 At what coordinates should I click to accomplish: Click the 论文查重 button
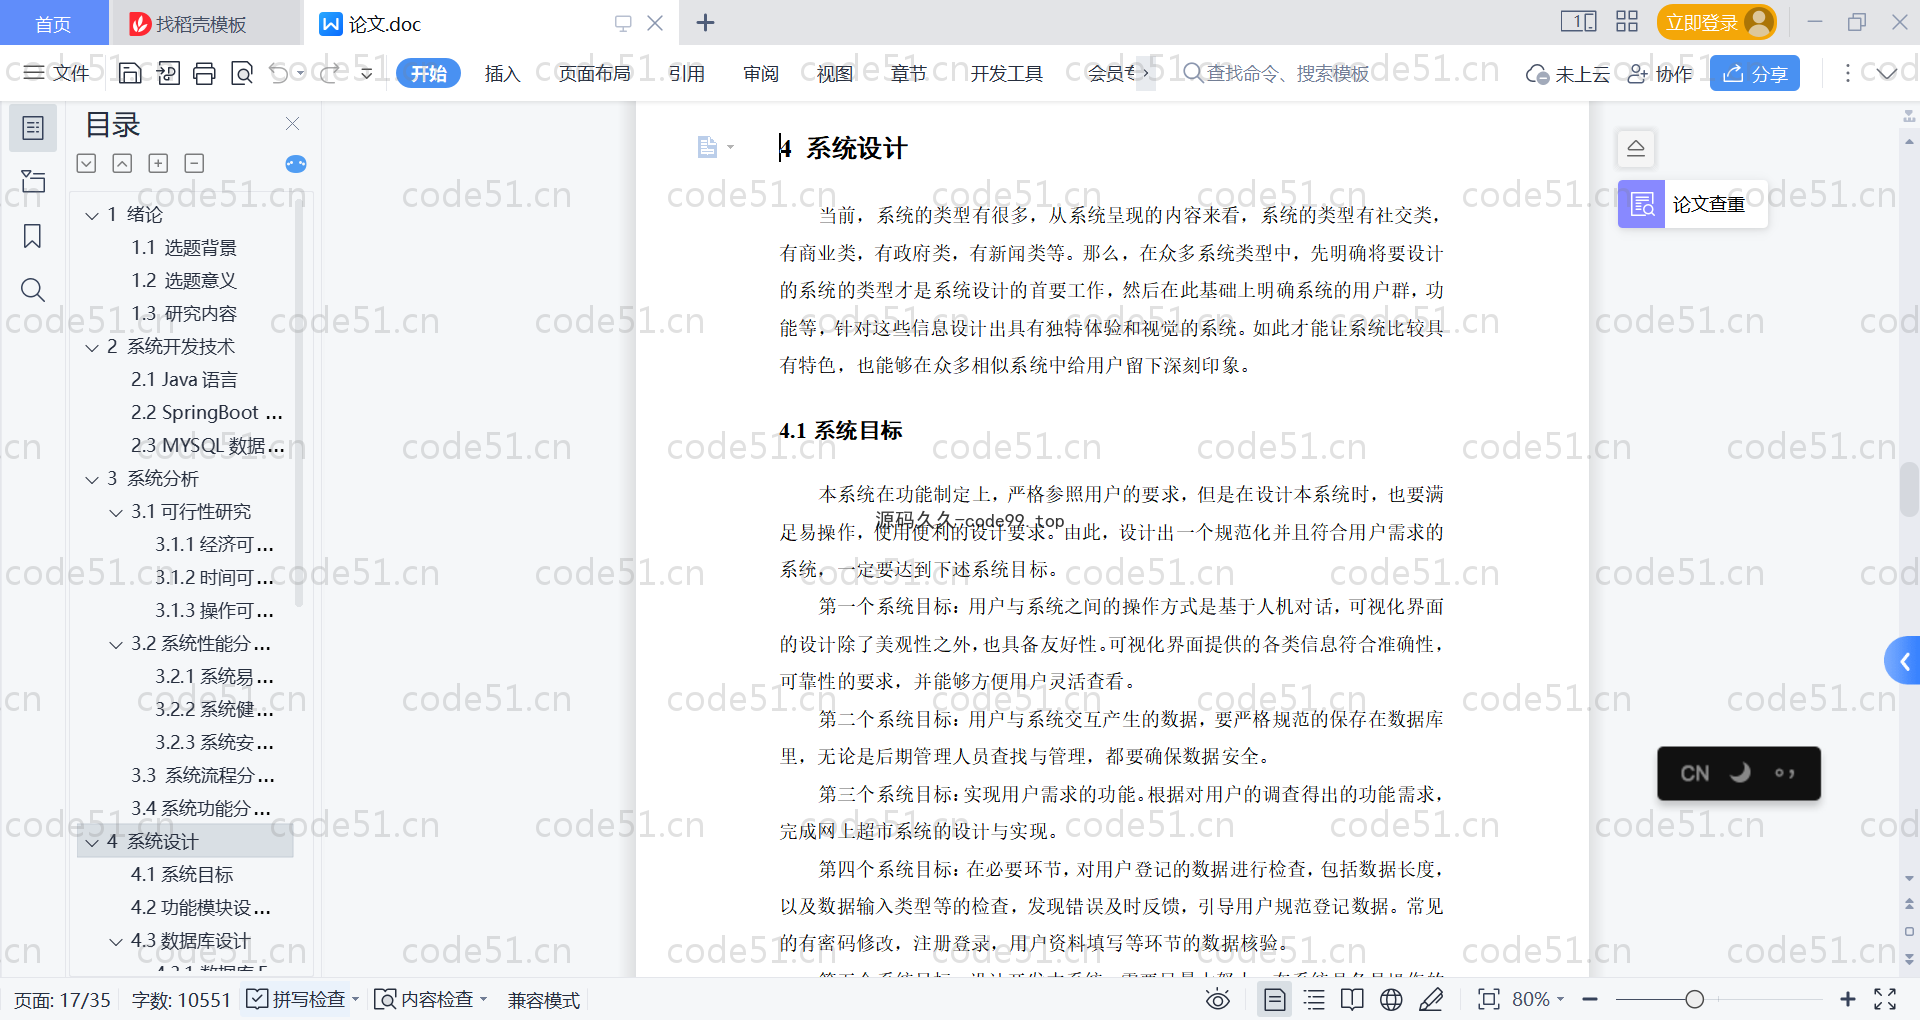click(1692, 204)
